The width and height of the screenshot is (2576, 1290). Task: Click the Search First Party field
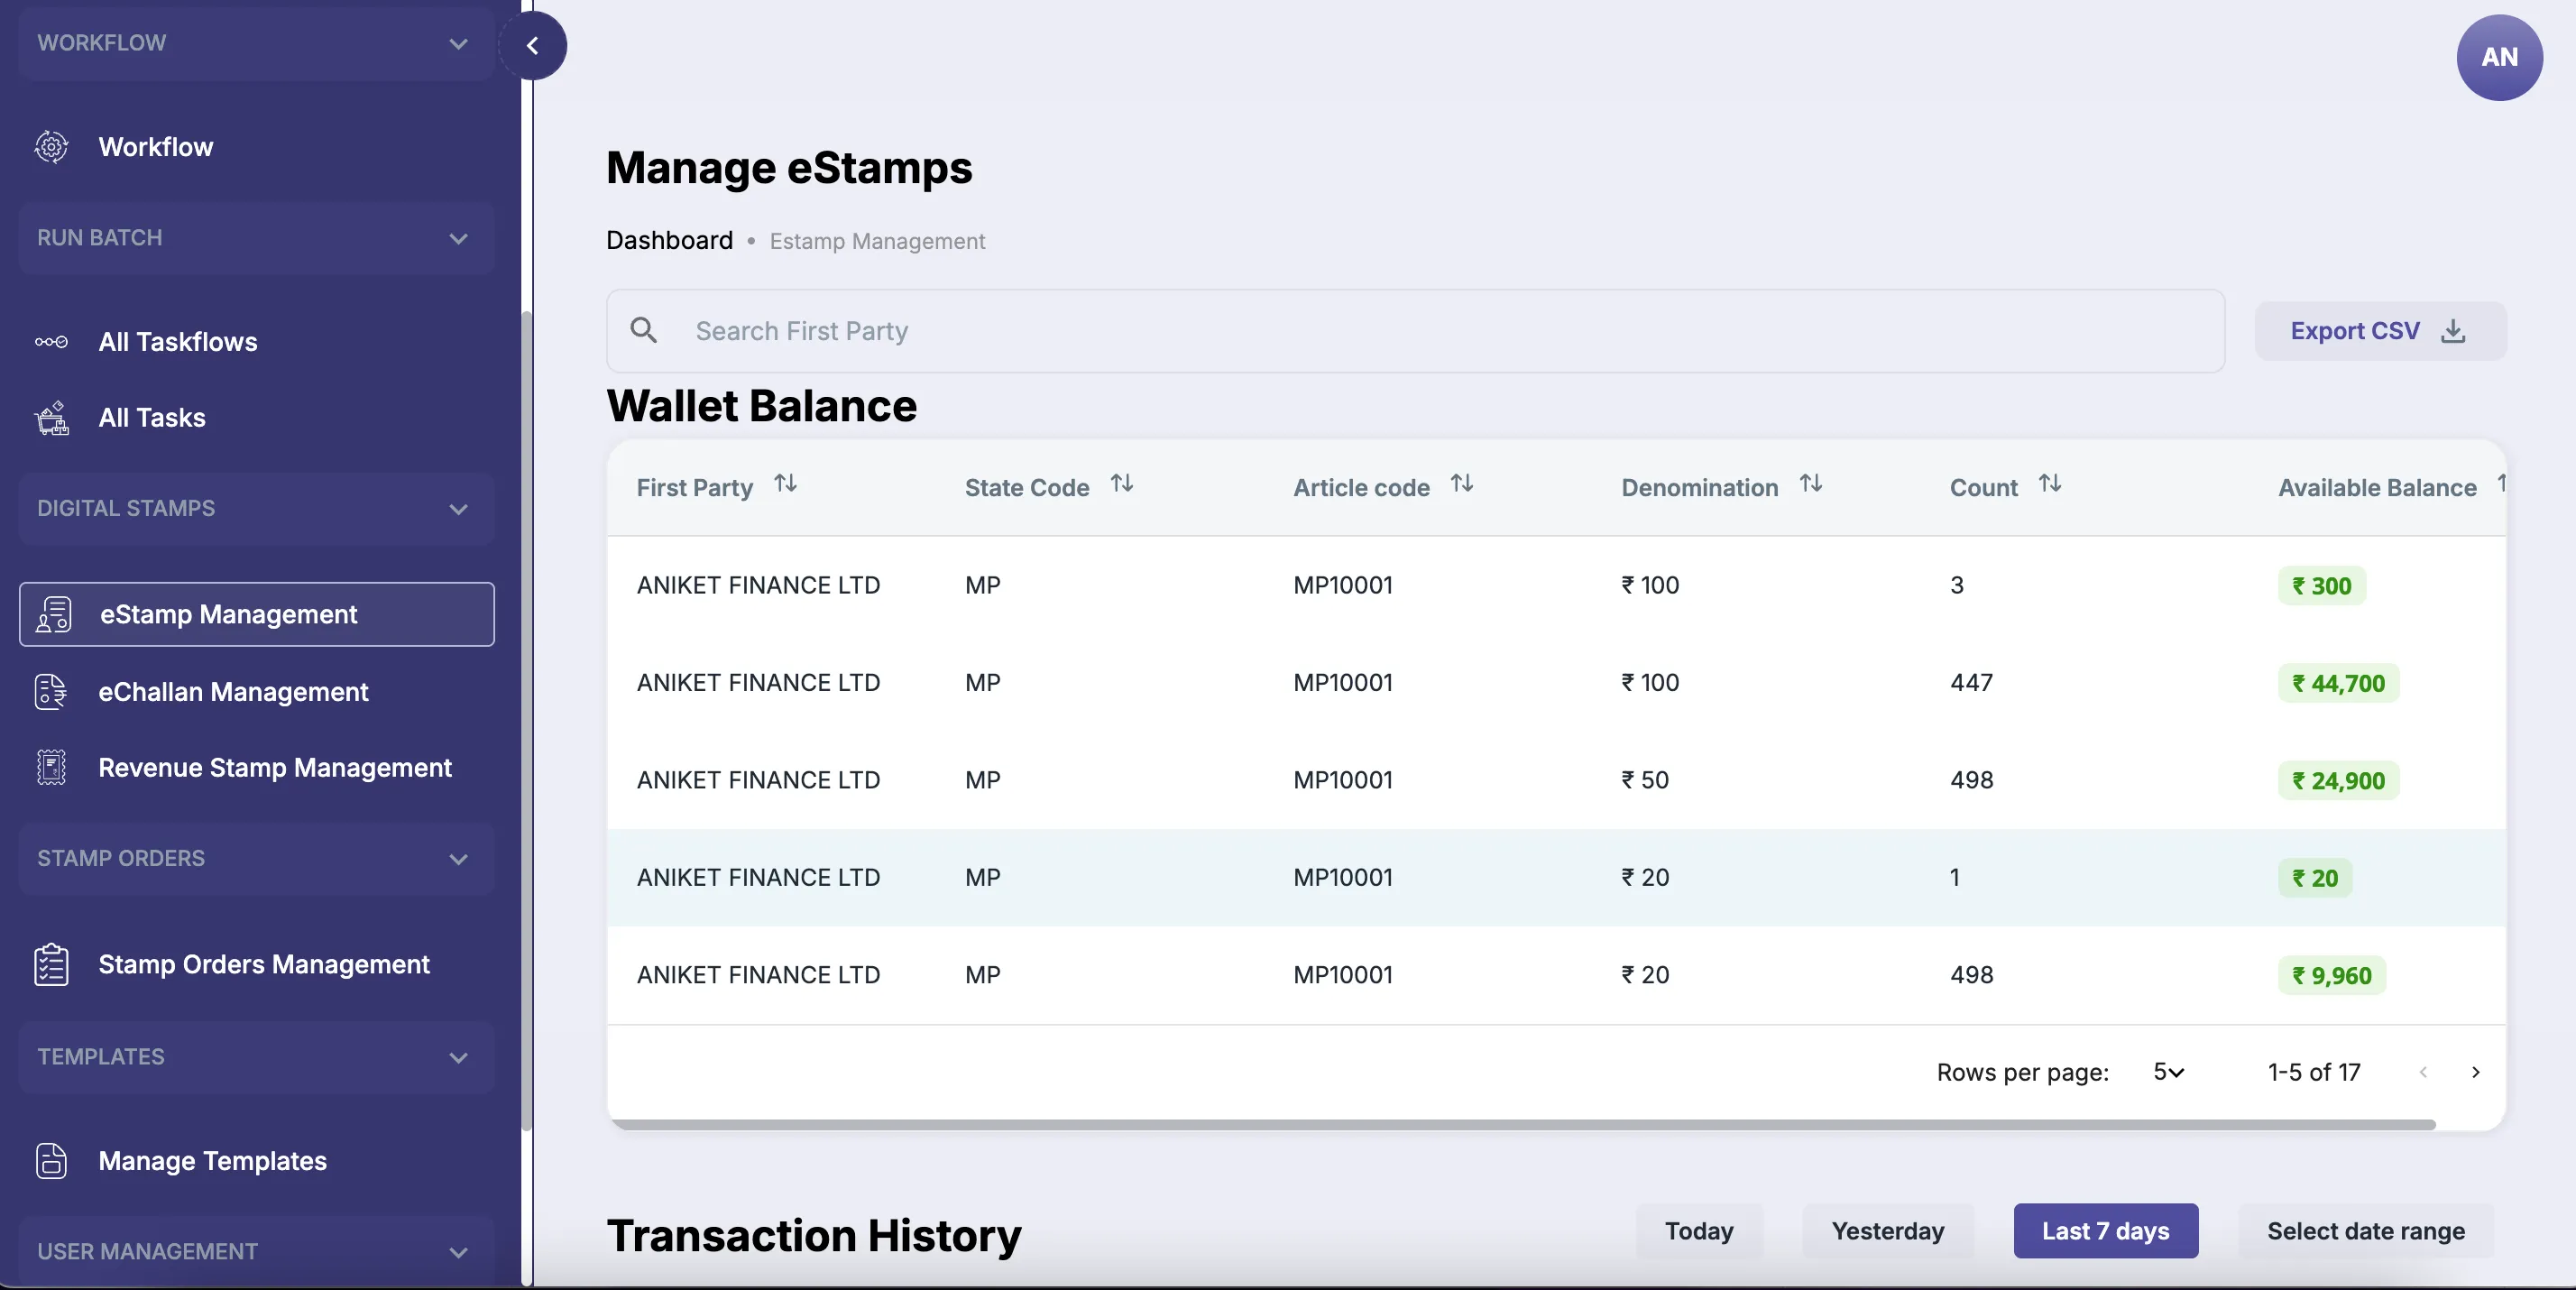1415,331
